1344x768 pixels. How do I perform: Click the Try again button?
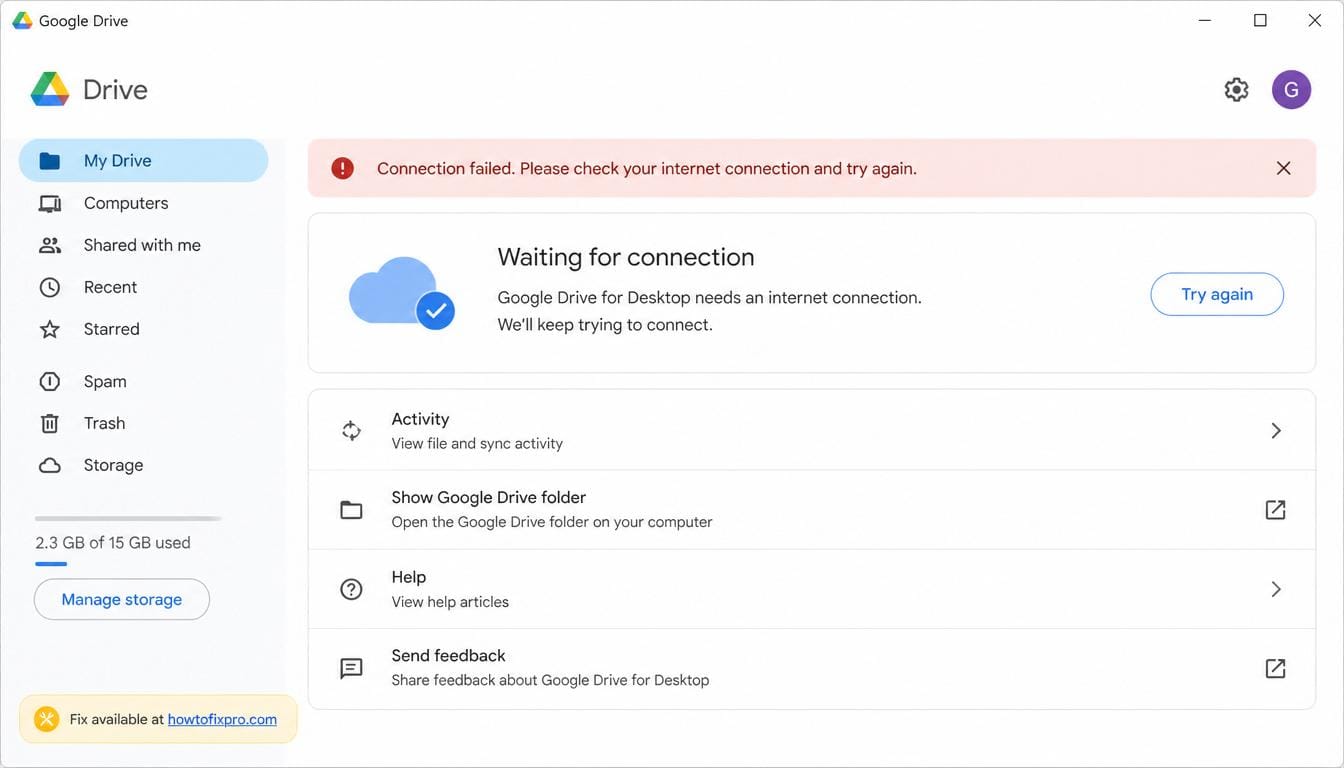[x=1217, y=294]
